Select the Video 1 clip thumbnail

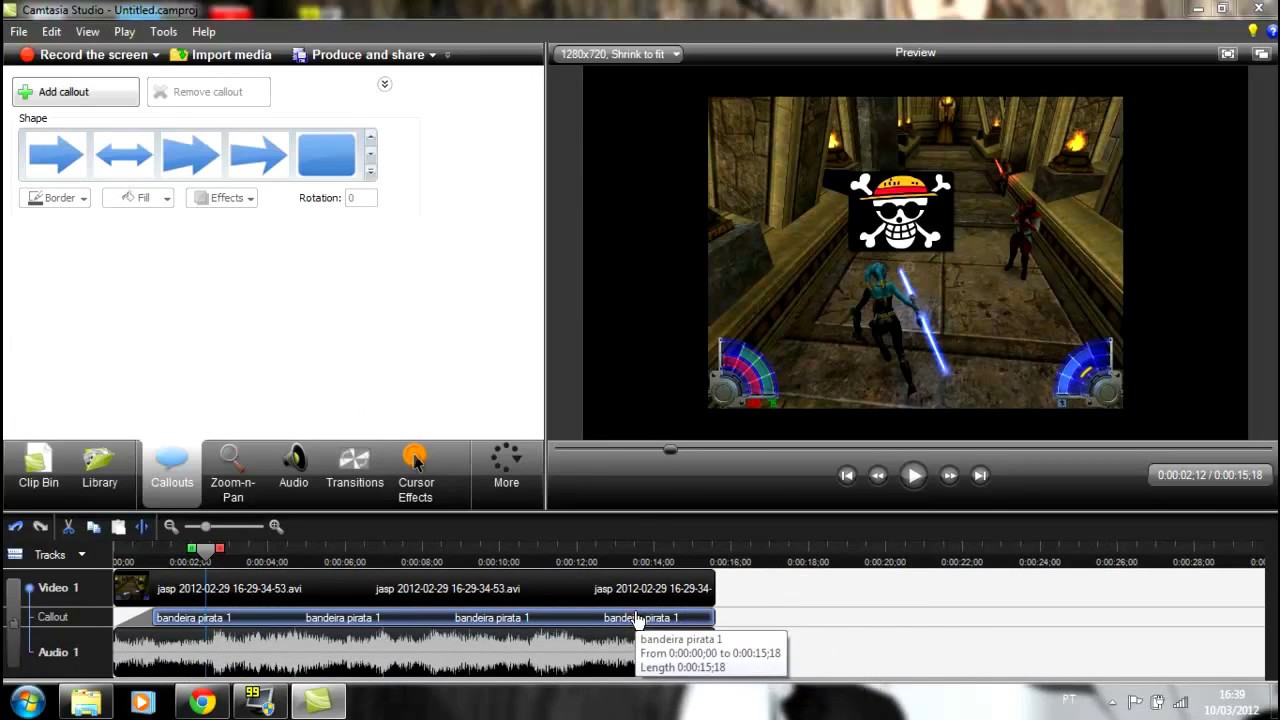click(x=131, y=589)
